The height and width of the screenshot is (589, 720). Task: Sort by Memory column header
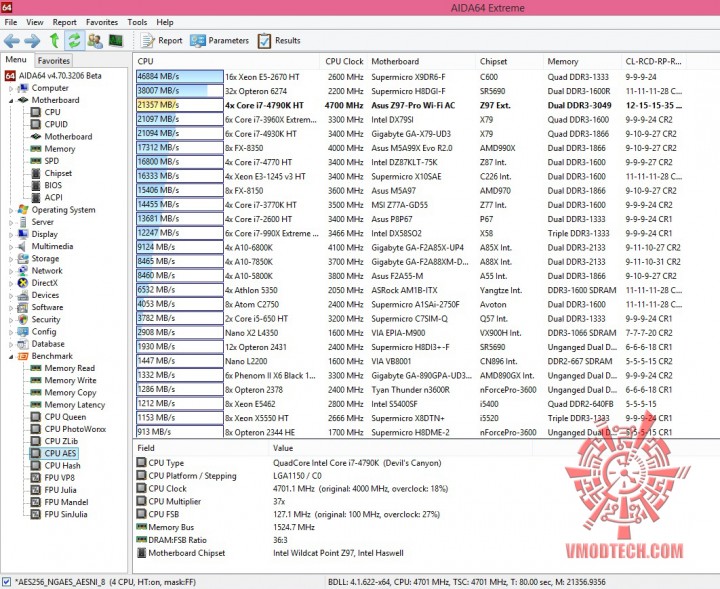tap(582, 62)
